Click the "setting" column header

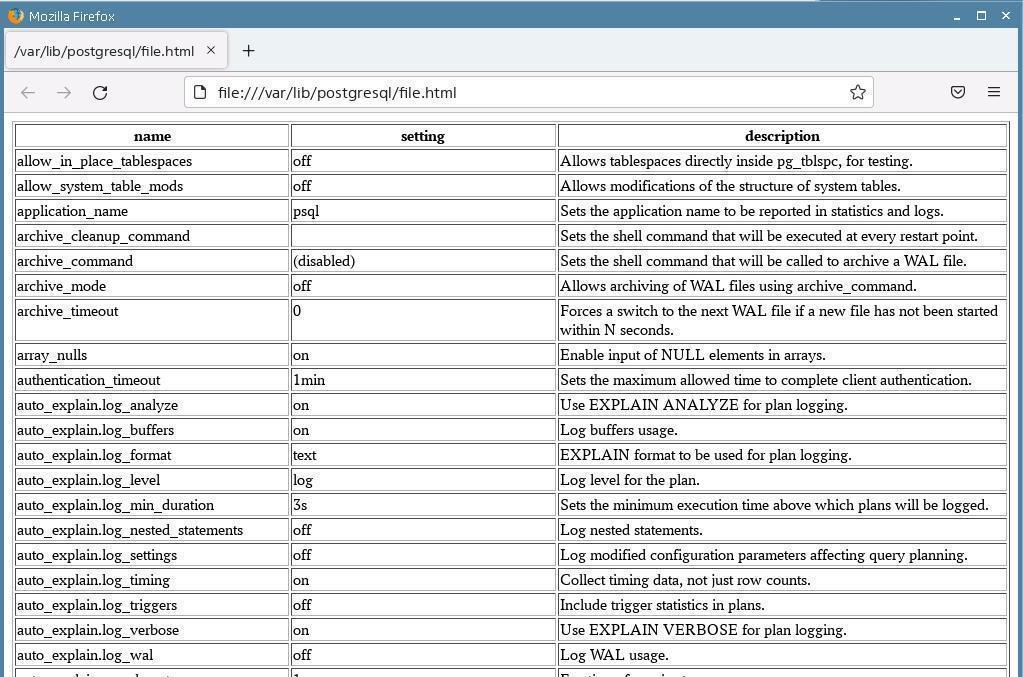[x=422, y=136]
